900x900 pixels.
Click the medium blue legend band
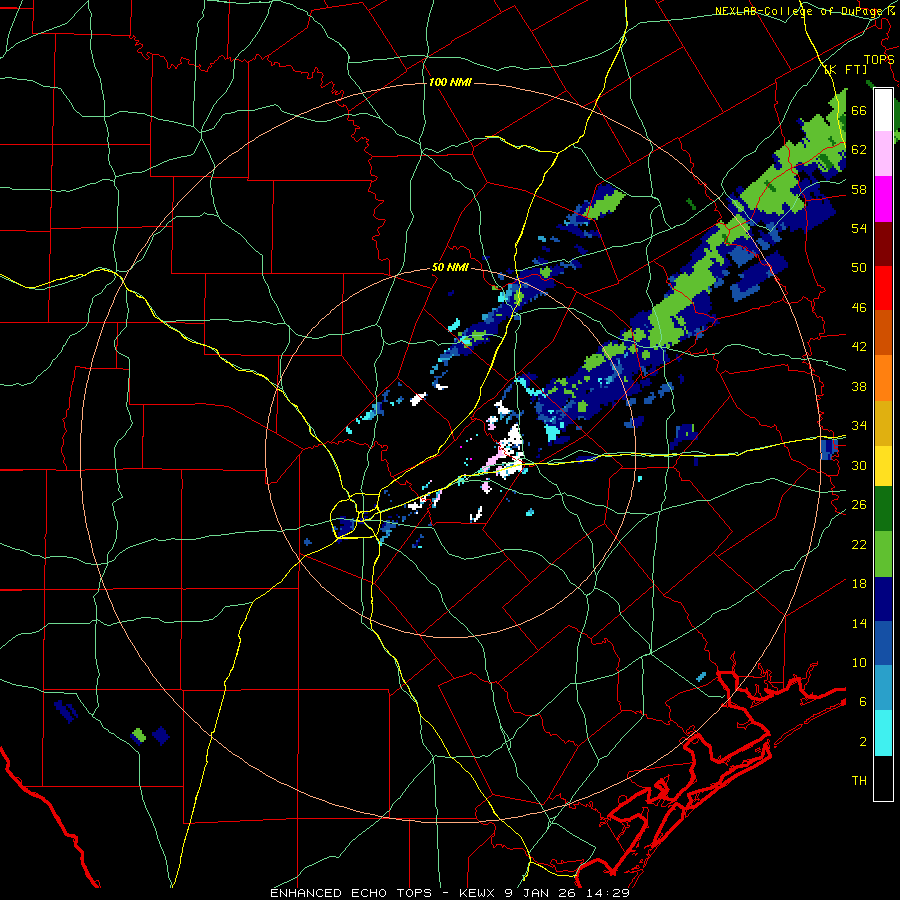(883, 643)
